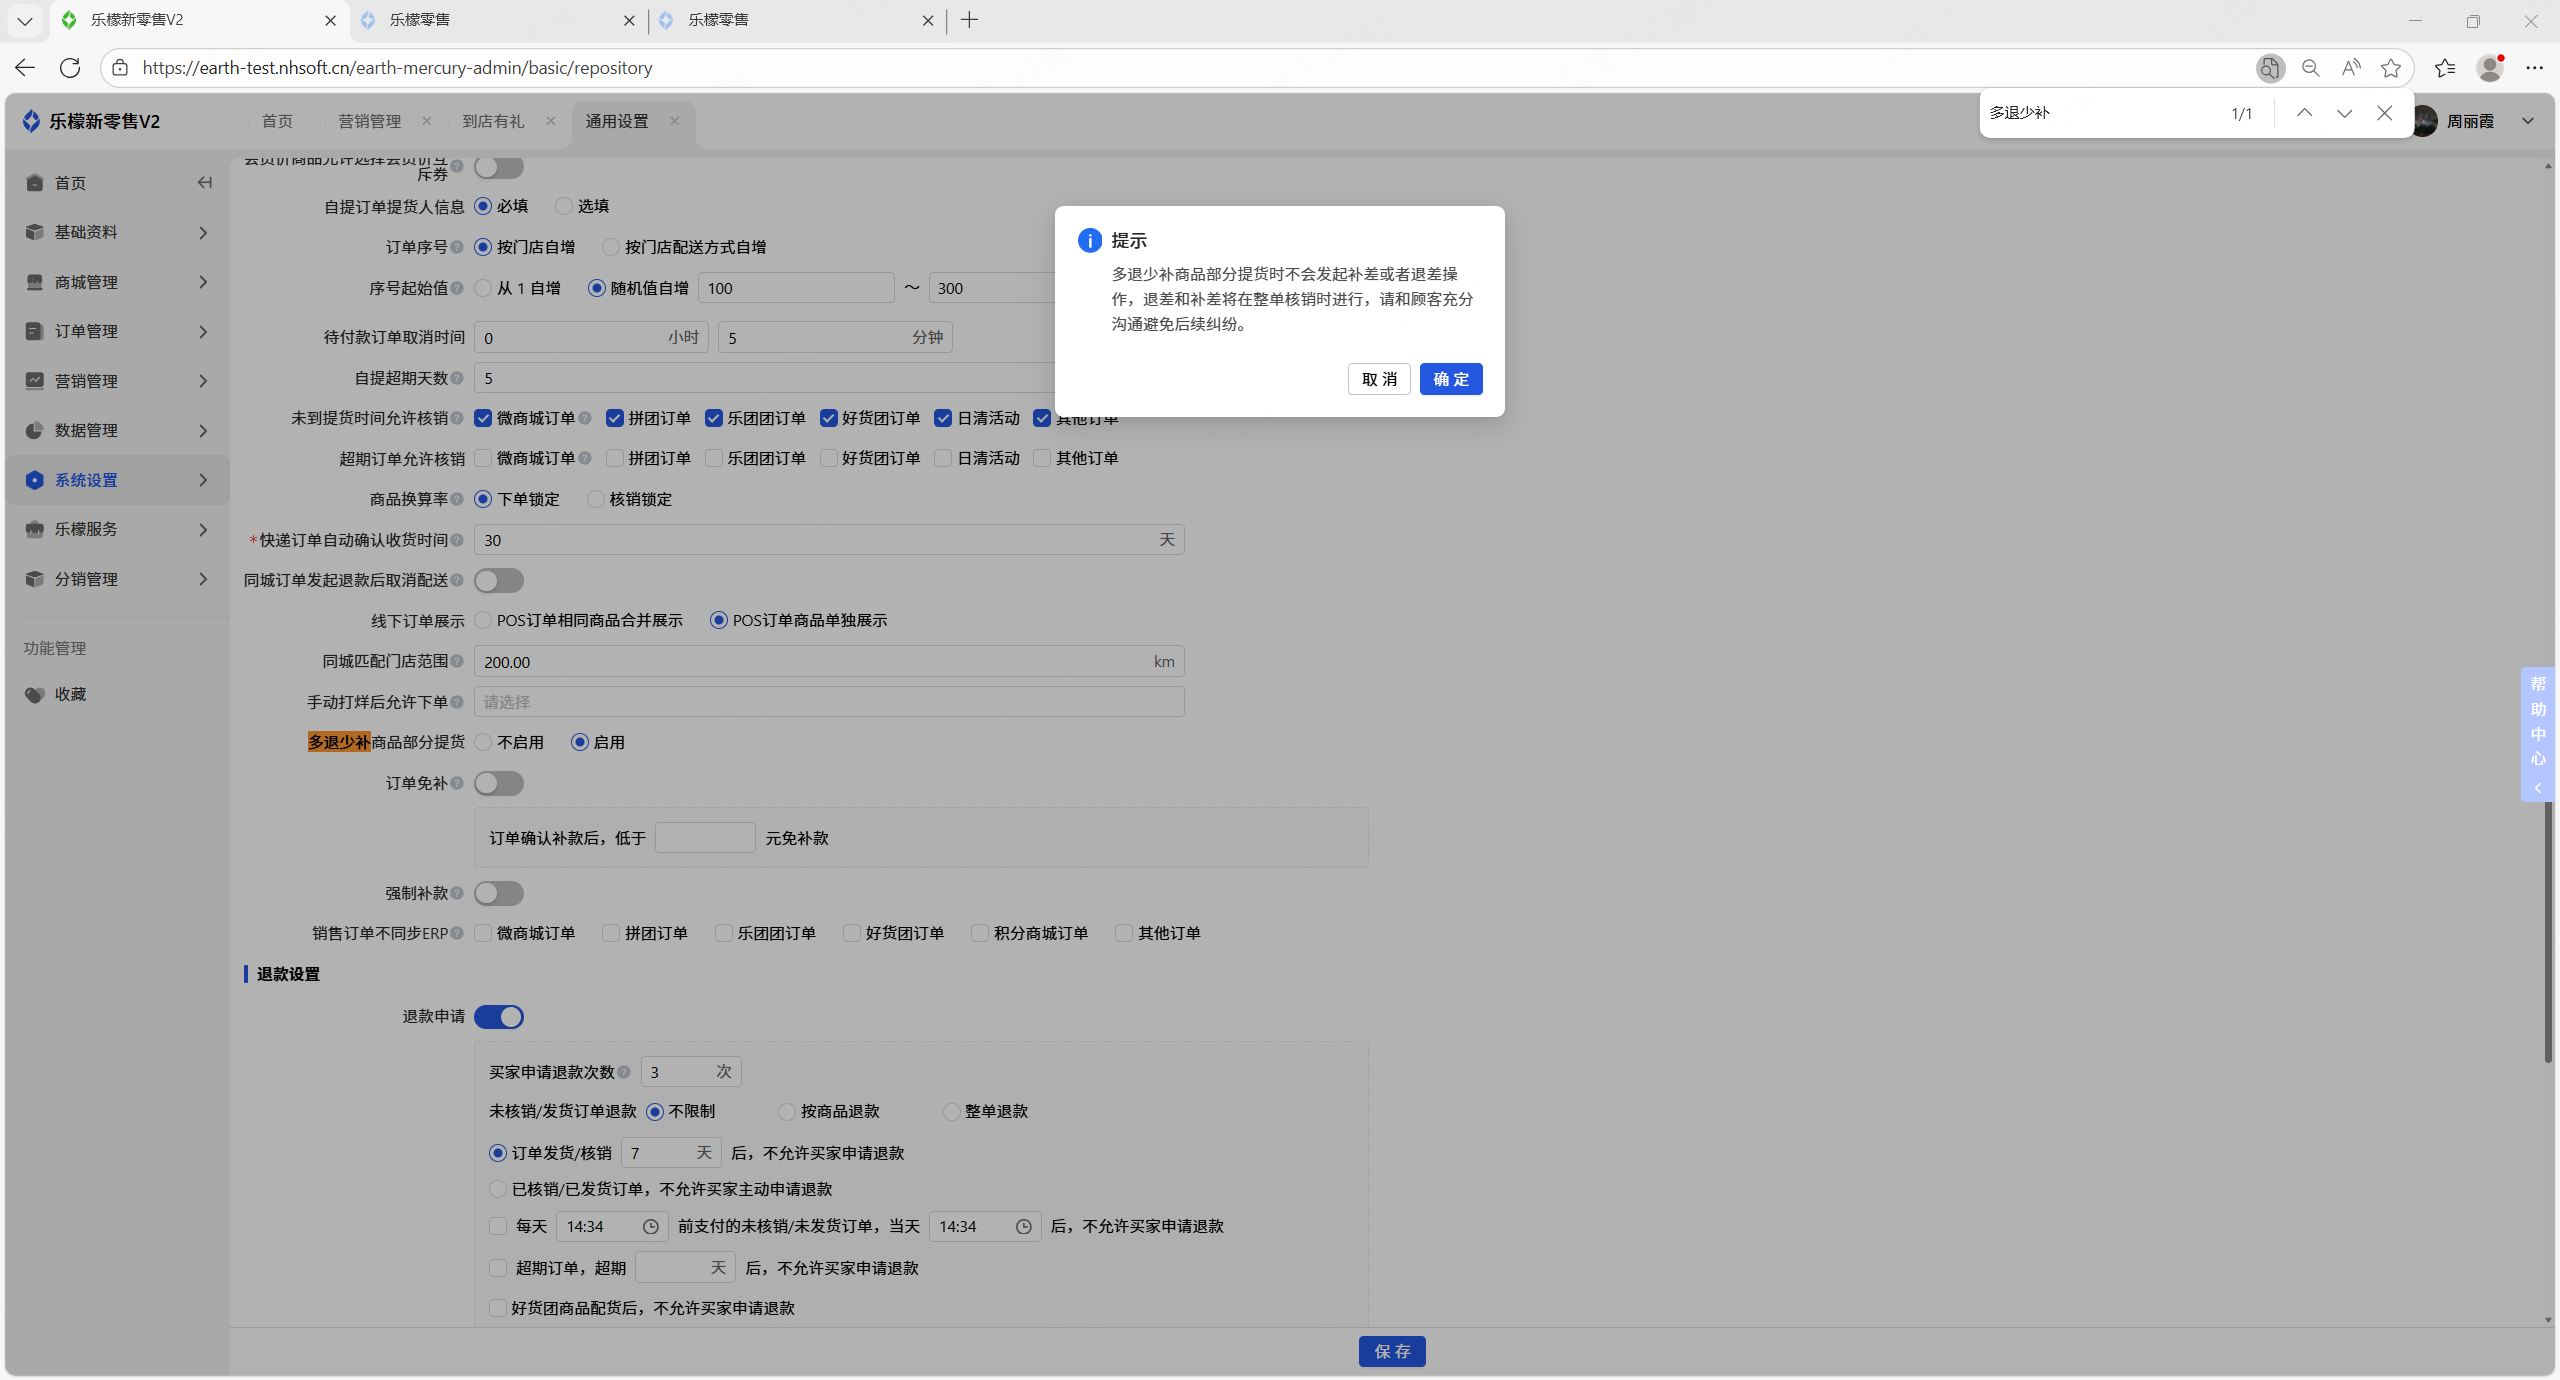Check 拼团订单 under 超期订单允许核销
The image size is (2560, 1380).
pos(615,458)
